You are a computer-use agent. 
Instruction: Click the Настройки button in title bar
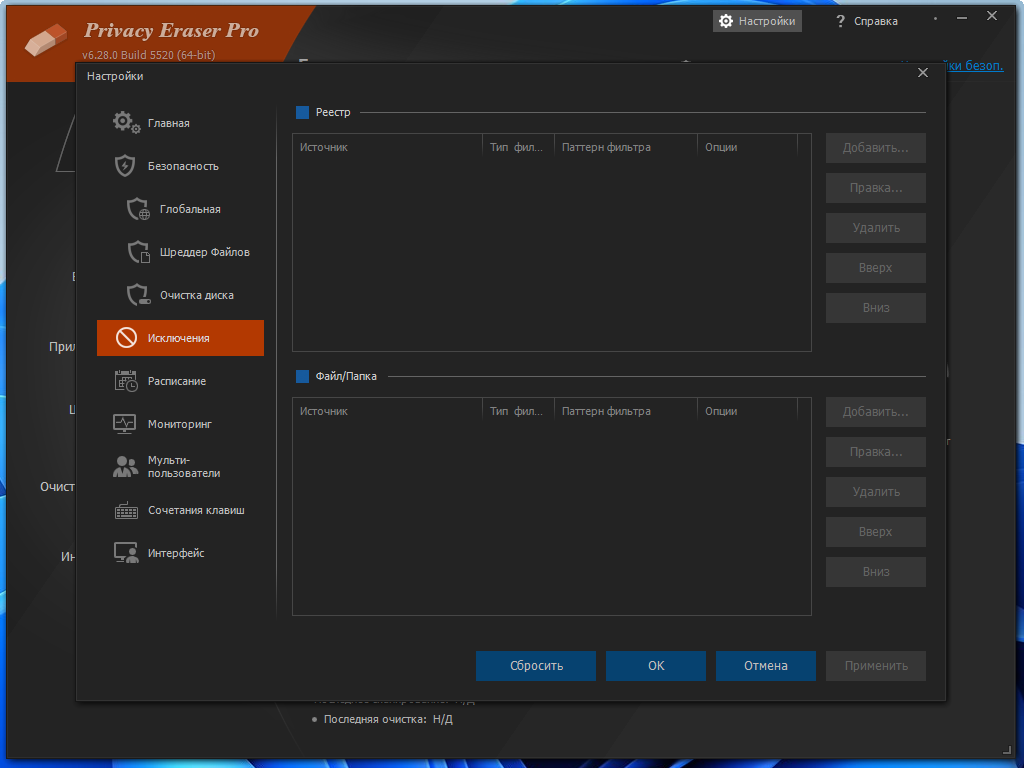pos(757,21)
